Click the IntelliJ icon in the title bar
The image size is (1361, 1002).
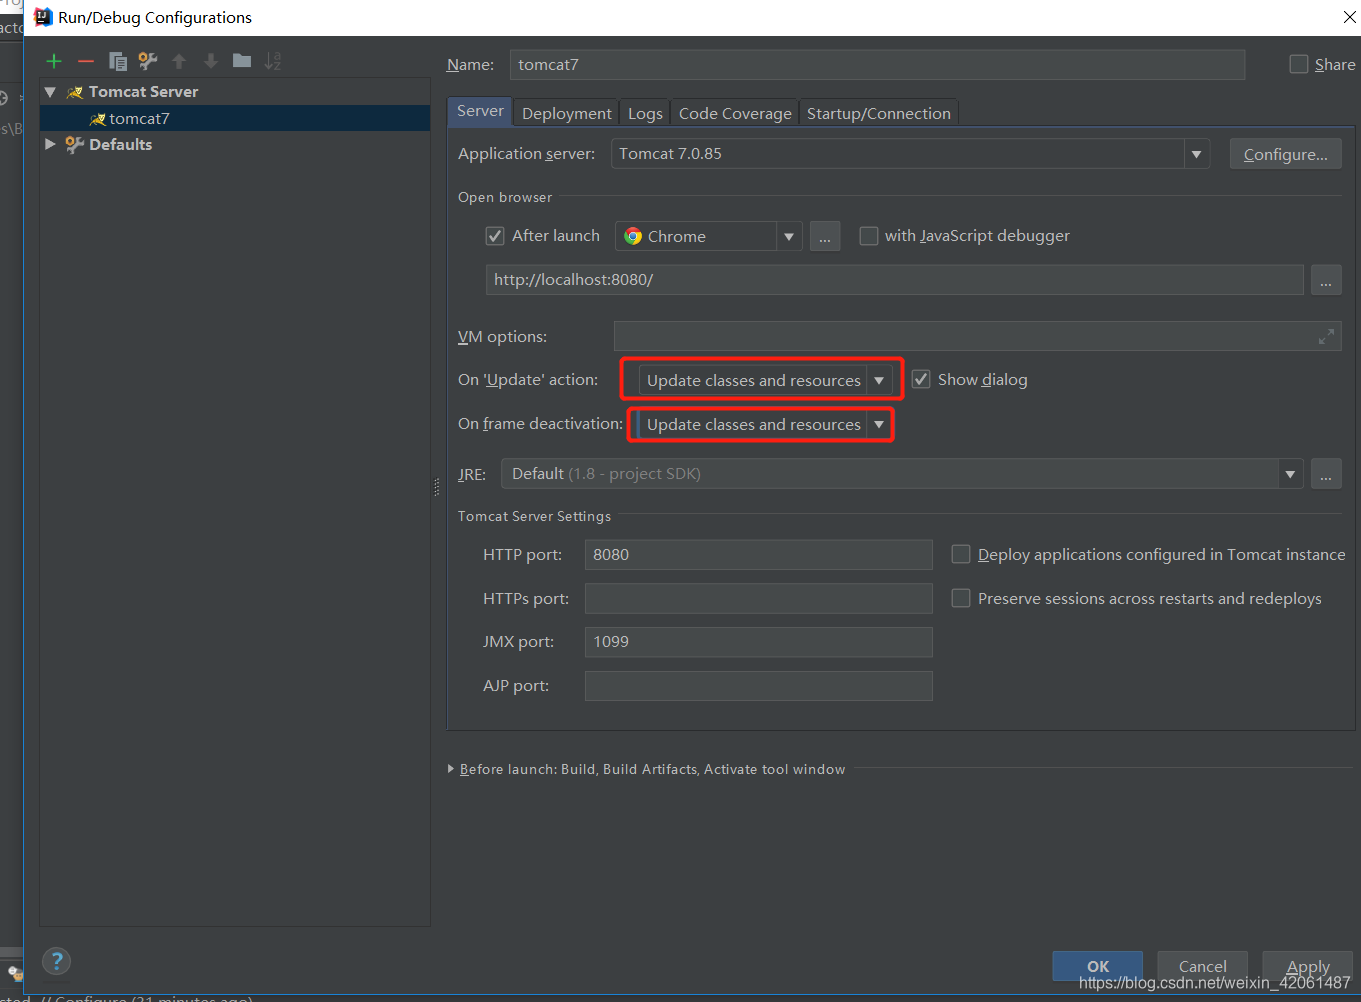point(43,17)
